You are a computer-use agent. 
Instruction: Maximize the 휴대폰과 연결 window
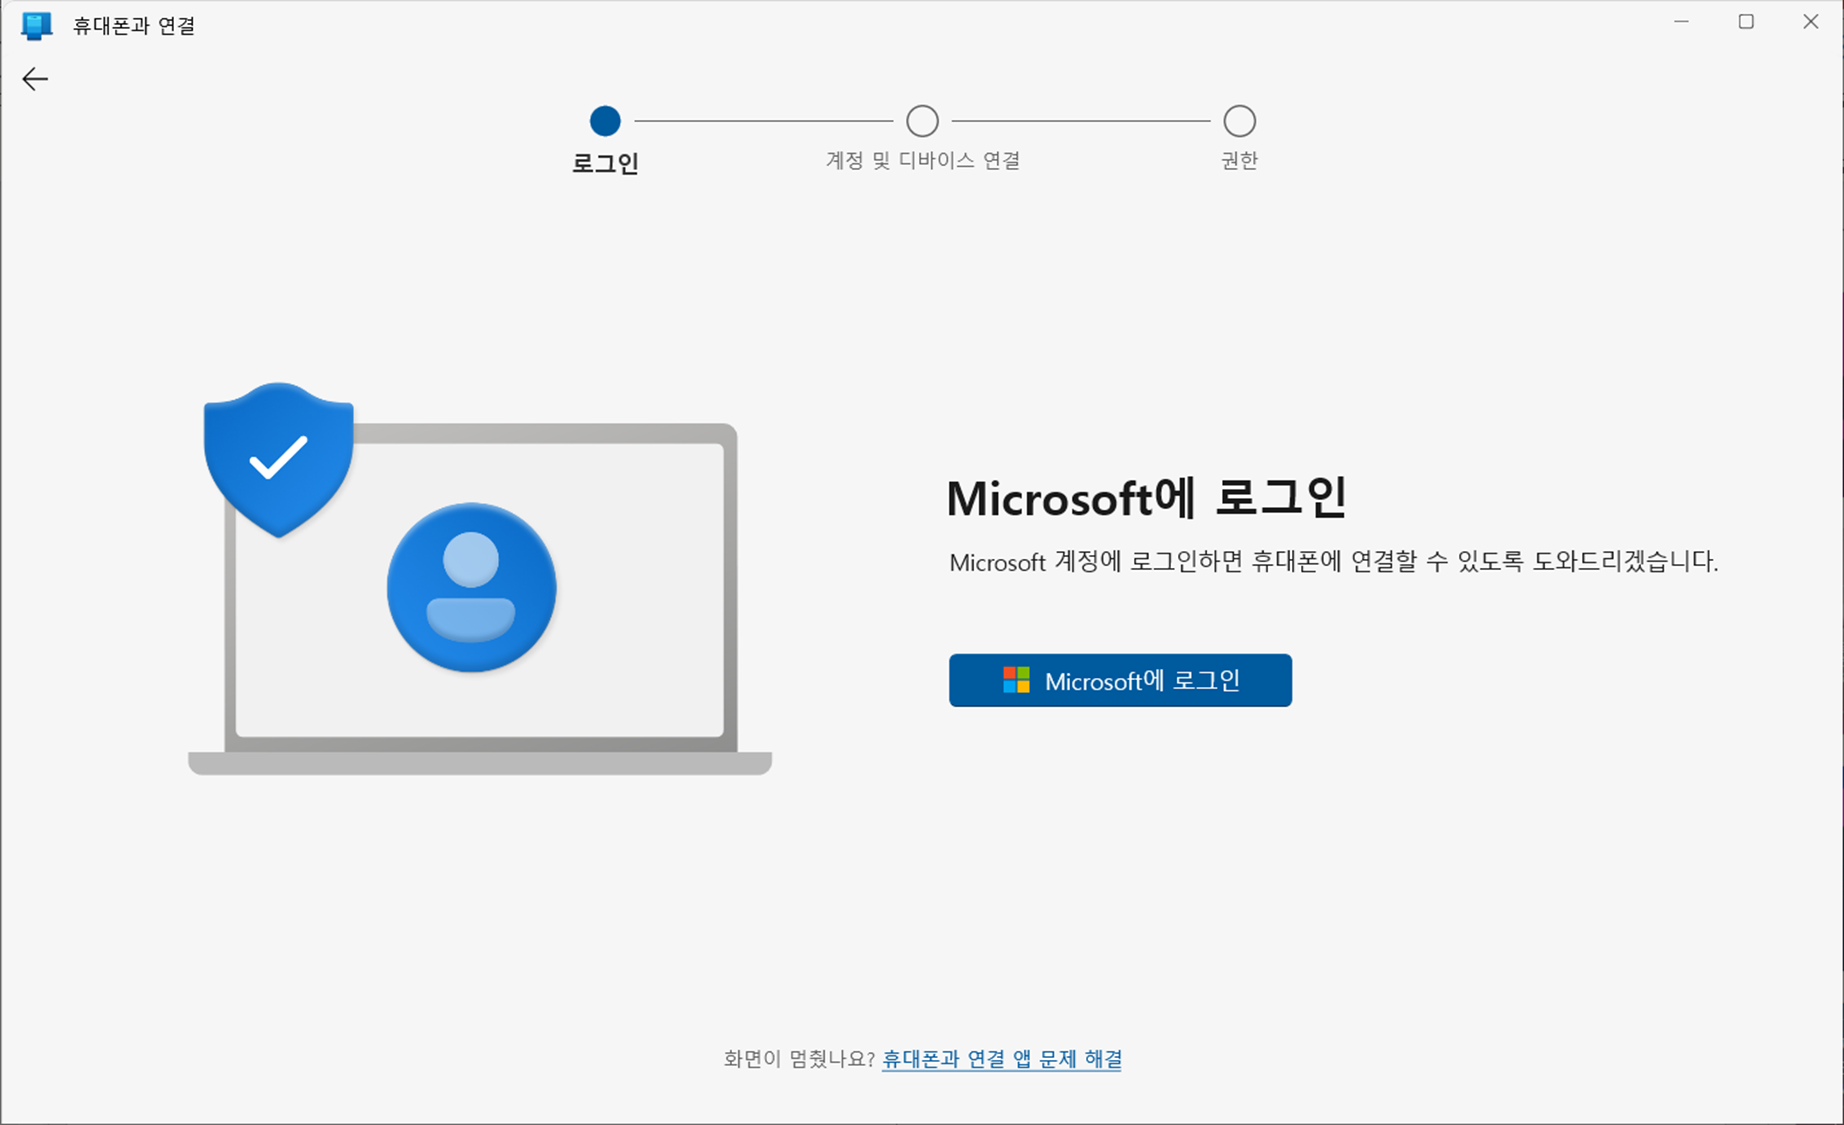tap(1746, 22)
